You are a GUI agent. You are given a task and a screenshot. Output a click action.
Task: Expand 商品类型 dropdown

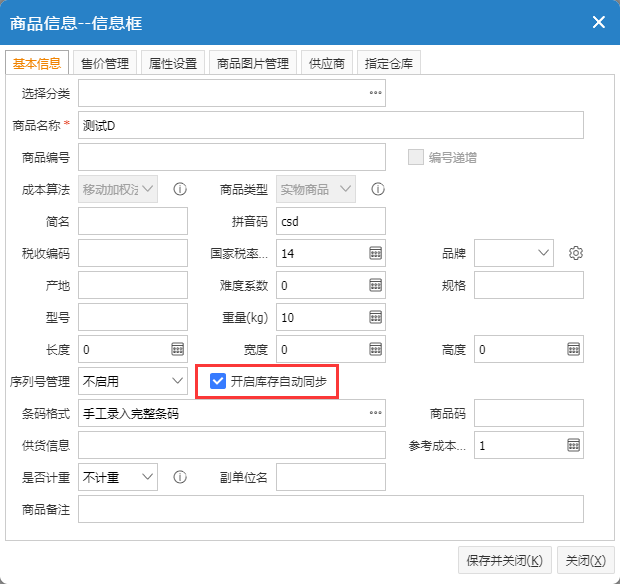point(316,189)
